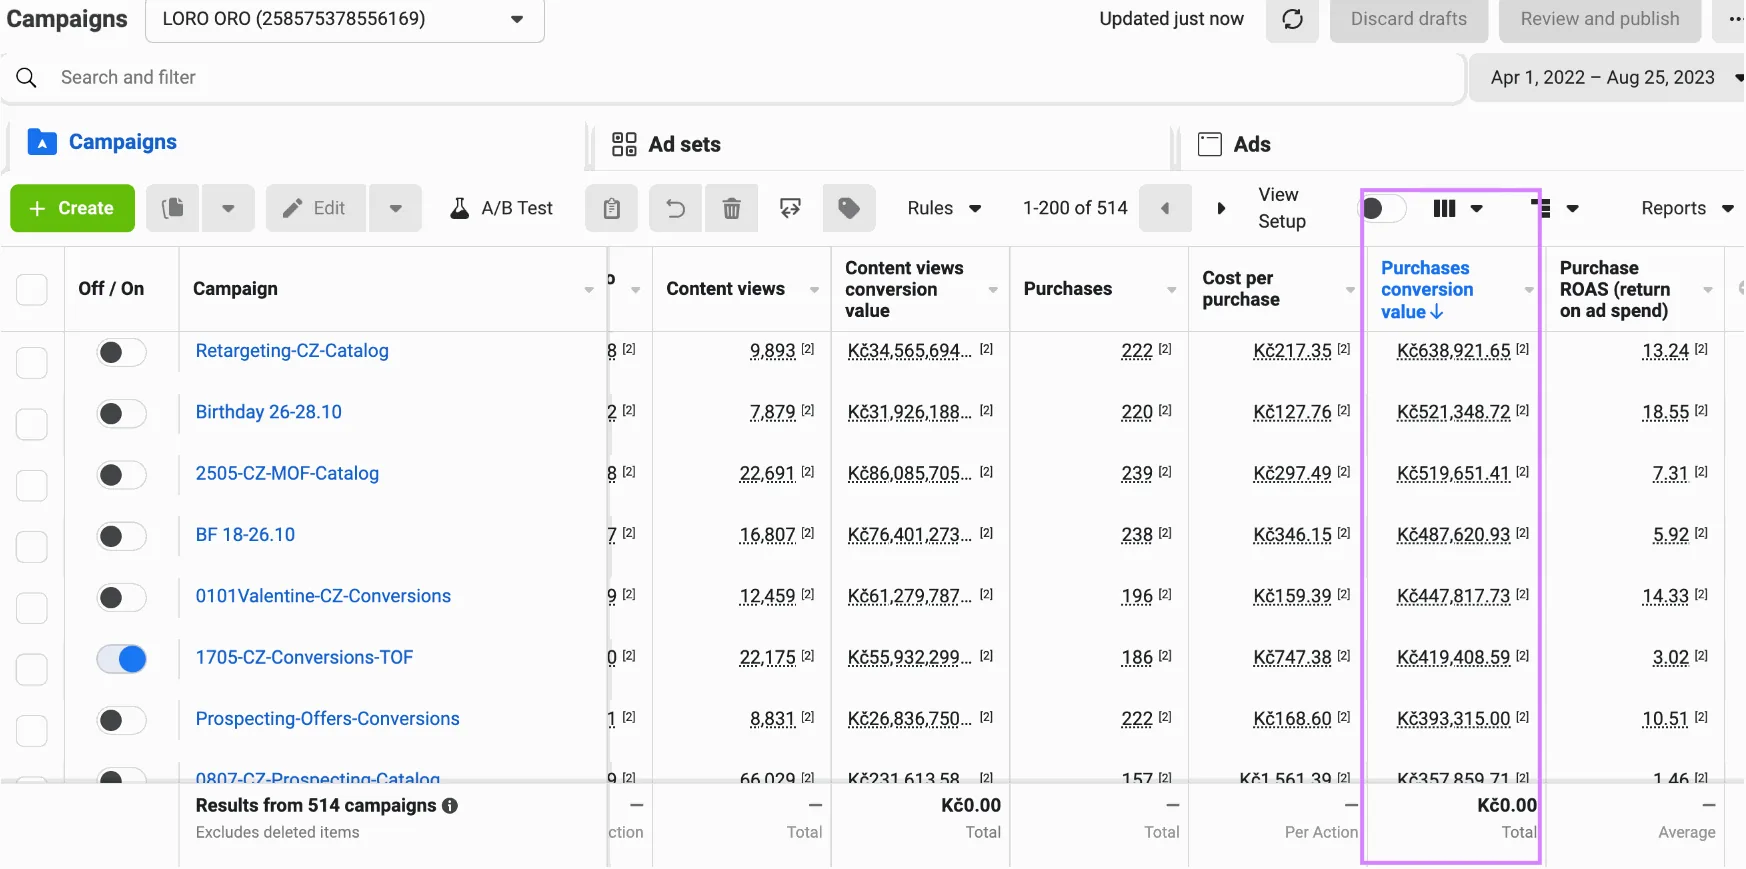Click Review and publish button
1746x869 pixels.
[1600, 19]
